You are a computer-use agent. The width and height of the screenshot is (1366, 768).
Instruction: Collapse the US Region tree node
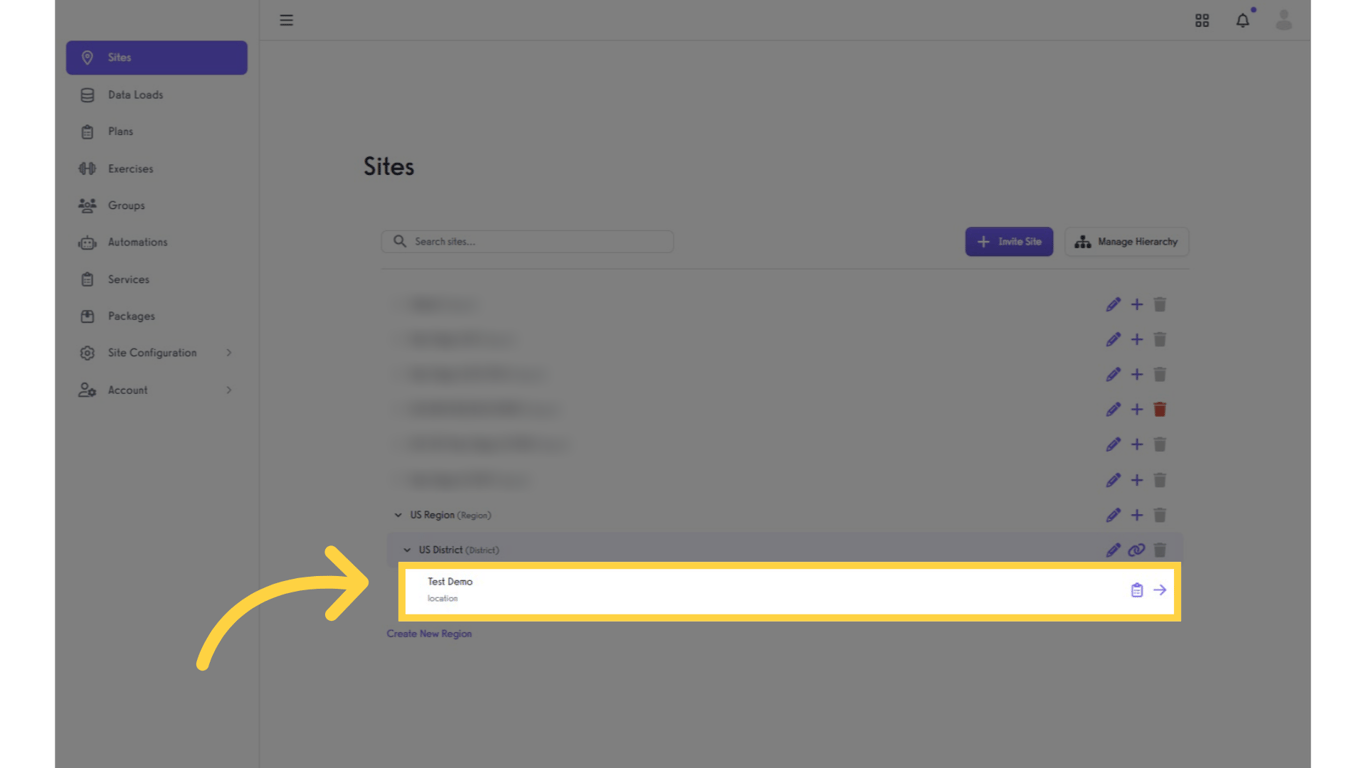point(398,515)
